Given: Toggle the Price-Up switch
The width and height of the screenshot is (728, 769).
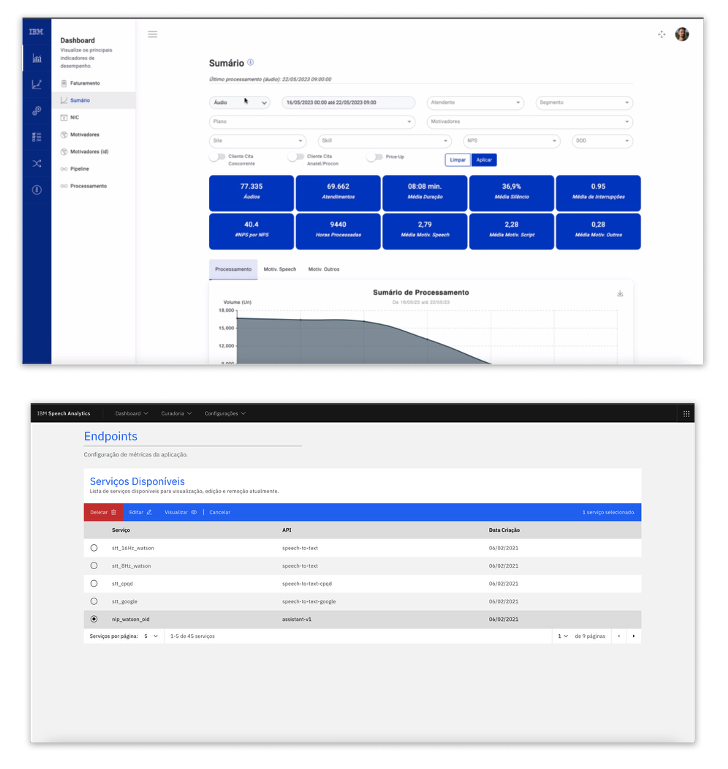Looking at the screenshot, I should 374,157.
